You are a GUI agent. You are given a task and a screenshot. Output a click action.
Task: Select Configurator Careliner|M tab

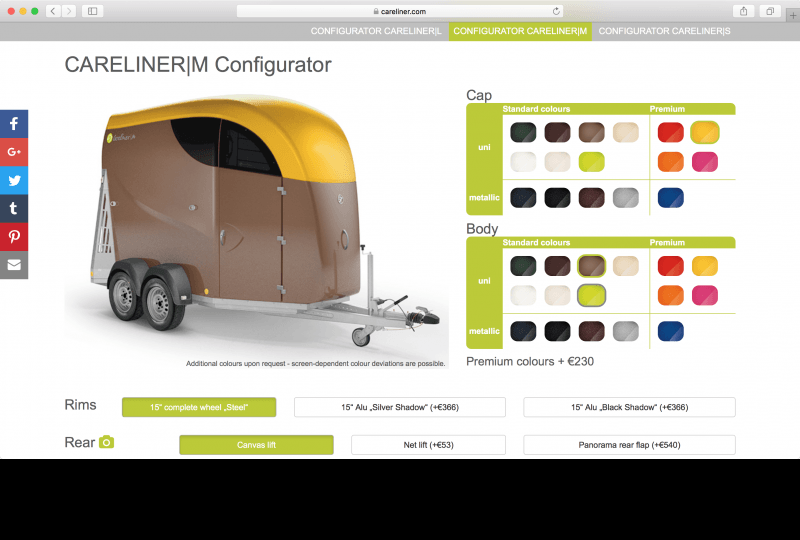point(520,31)
